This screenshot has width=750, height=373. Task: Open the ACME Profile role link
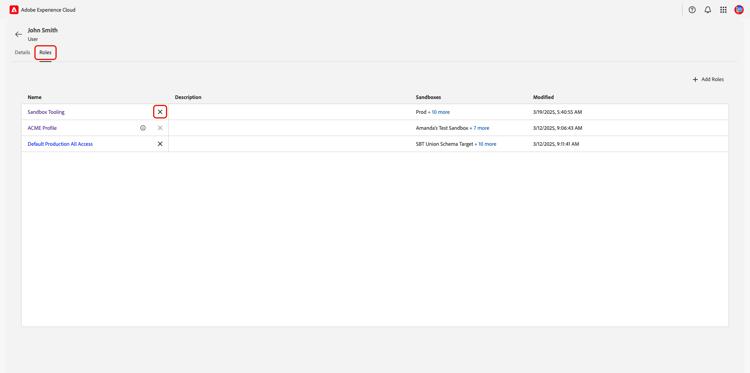coord(42,128)
